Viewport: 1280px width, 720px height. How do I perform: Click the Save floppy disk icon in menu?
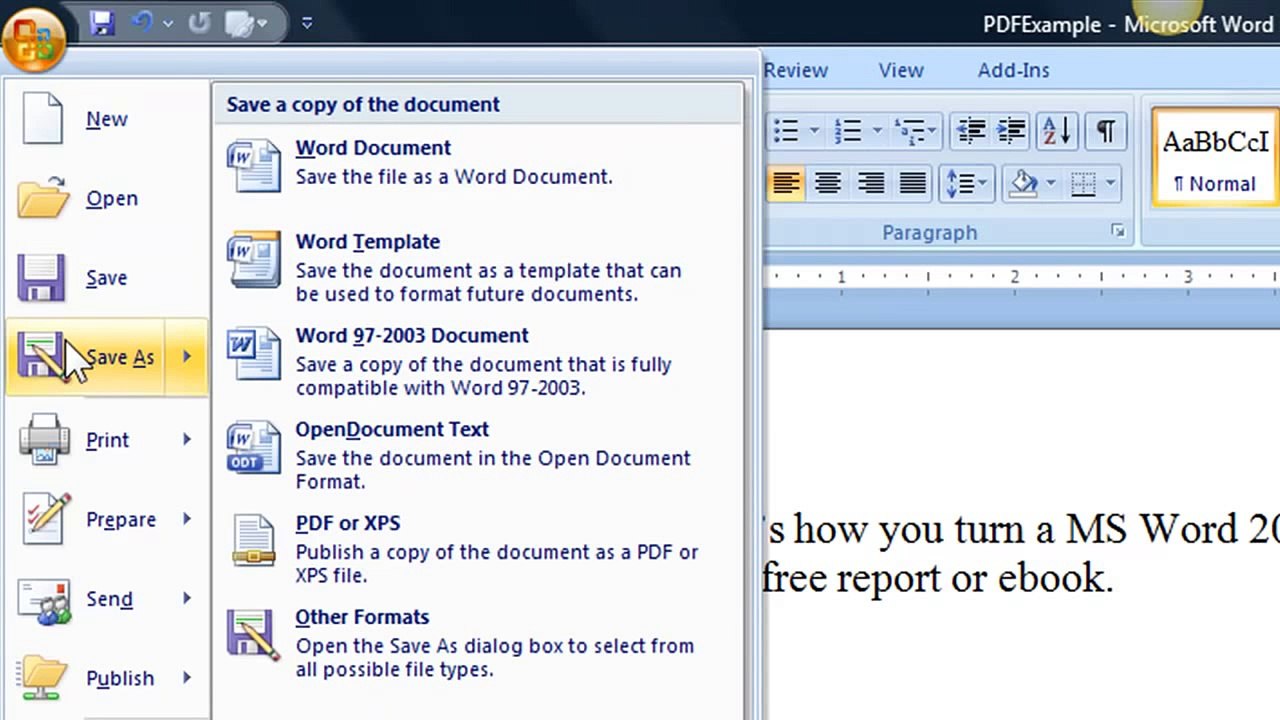click(x=41, y=277)
